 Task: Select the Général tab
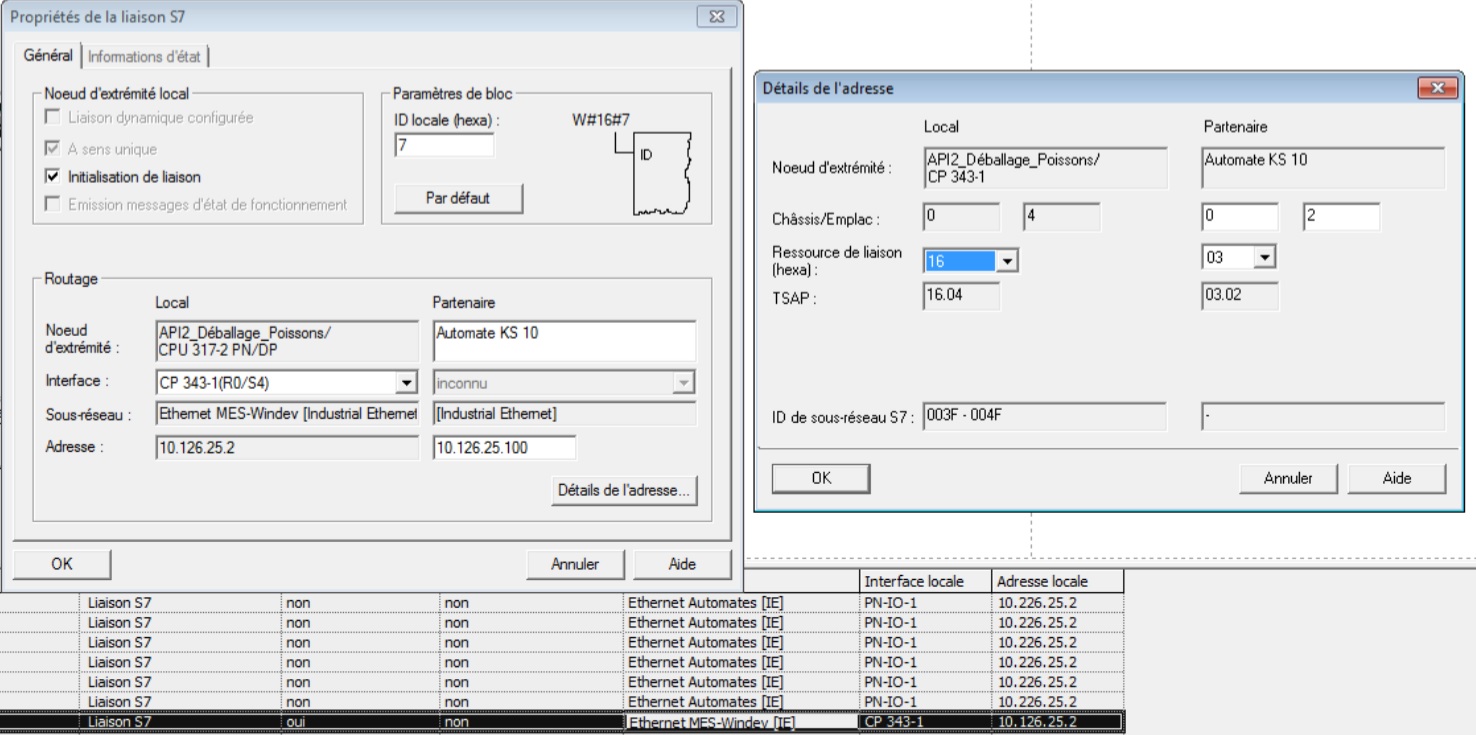coord(48,55)
